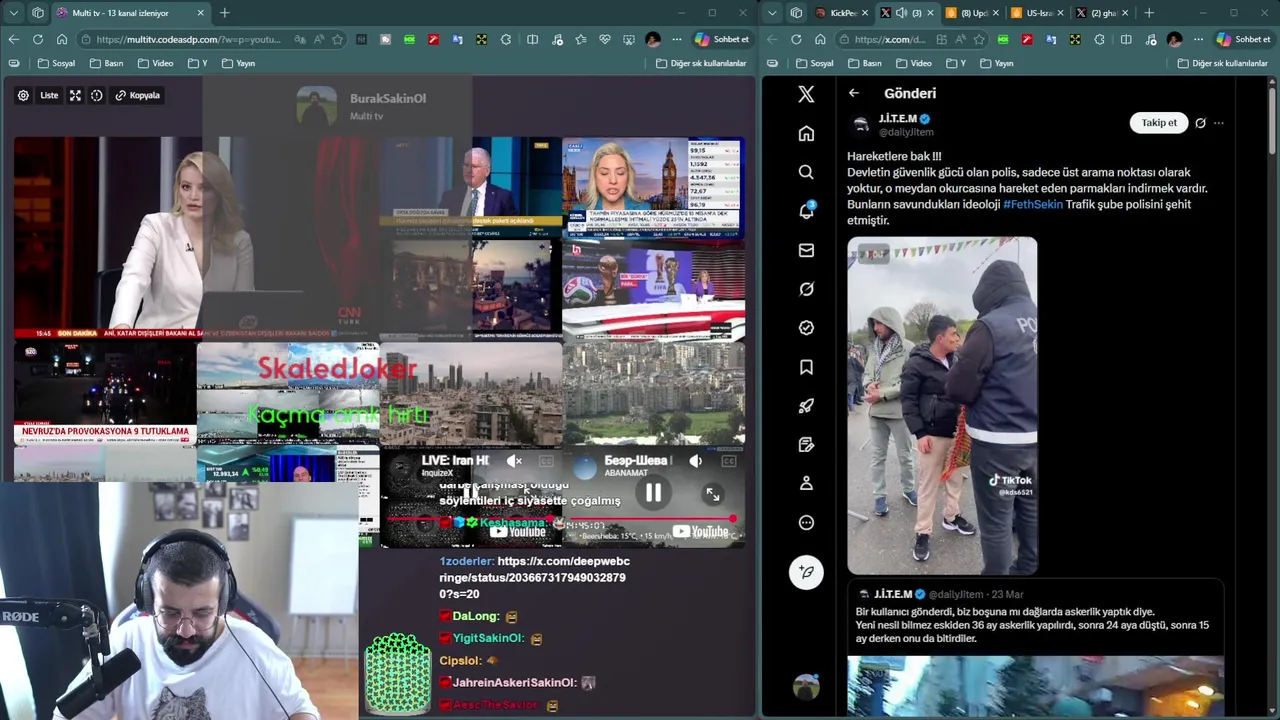
Task: Toggle captions on Беэр-Шева stream
Action: (x=729, y=461)
